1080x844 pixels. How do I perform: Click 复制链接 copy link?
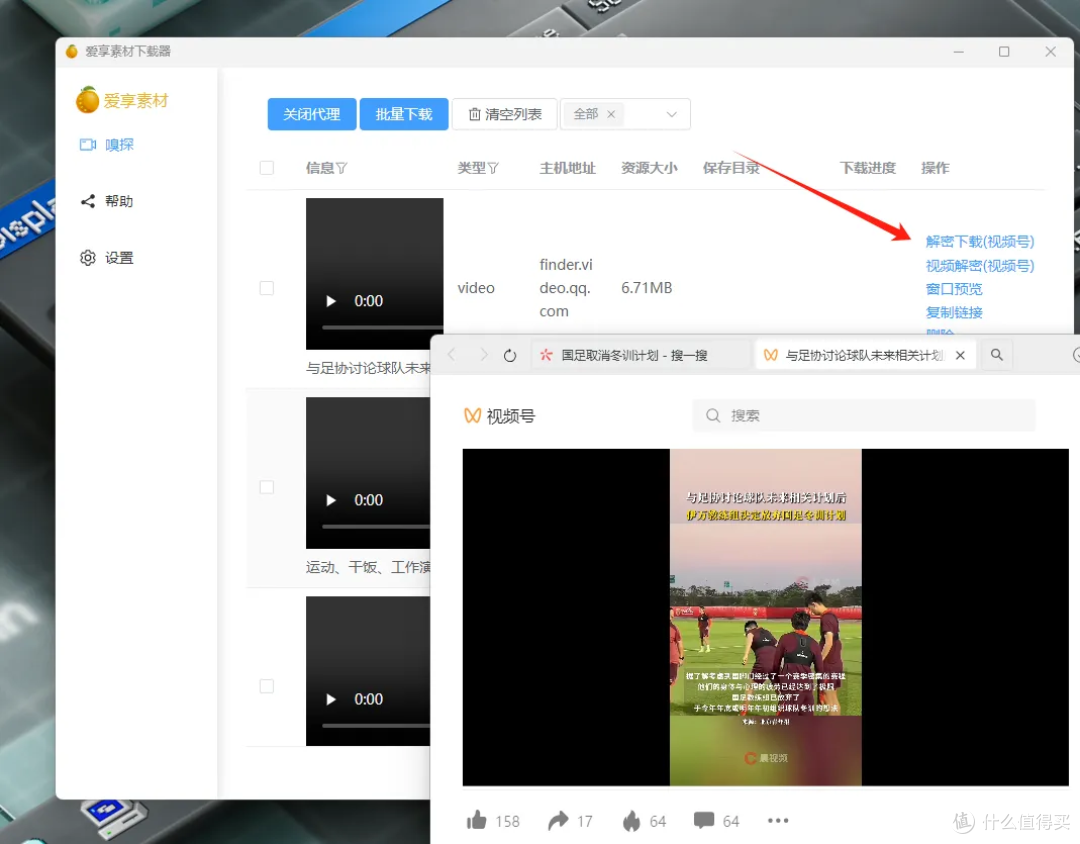(954, 313)
